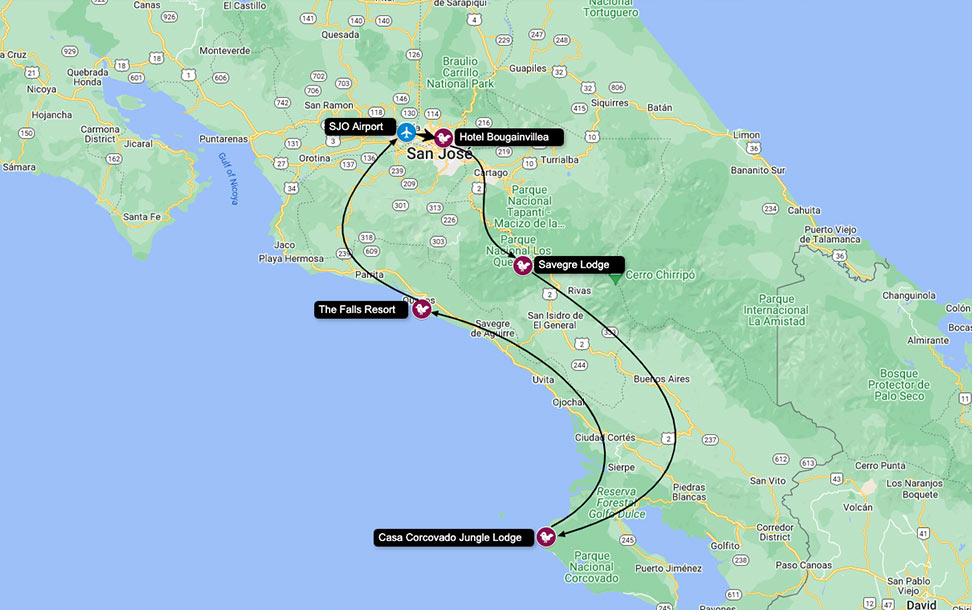
Task: Select the route 303 road shield
Action: coord(438,241)
